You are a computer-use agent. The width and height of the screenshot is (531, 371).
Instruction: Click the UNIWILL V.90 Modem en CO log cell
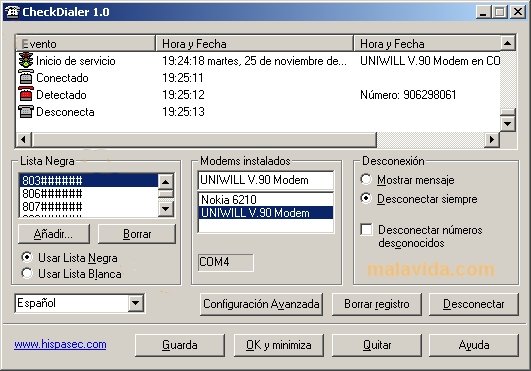[x=430, y=61]
